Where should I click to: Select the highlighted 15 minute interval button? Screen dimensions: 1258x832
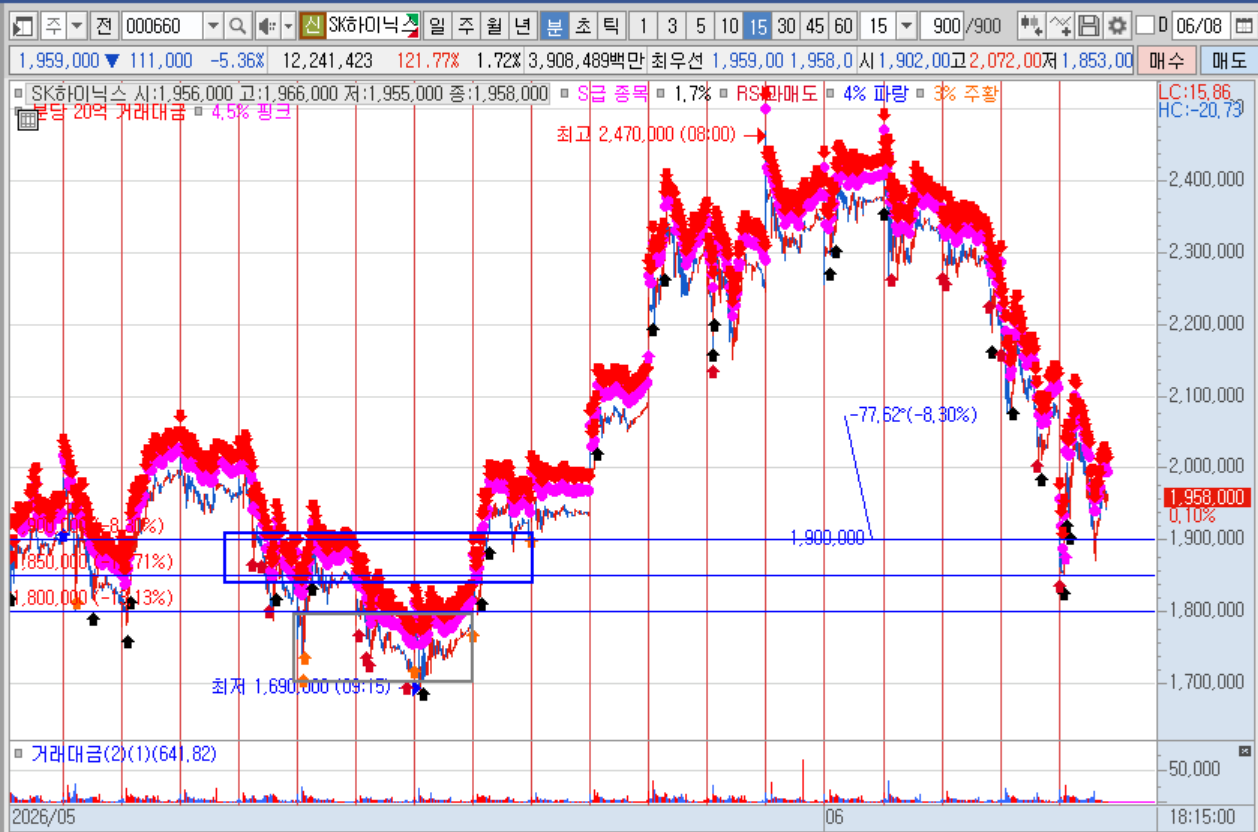(x=758, y=25)
